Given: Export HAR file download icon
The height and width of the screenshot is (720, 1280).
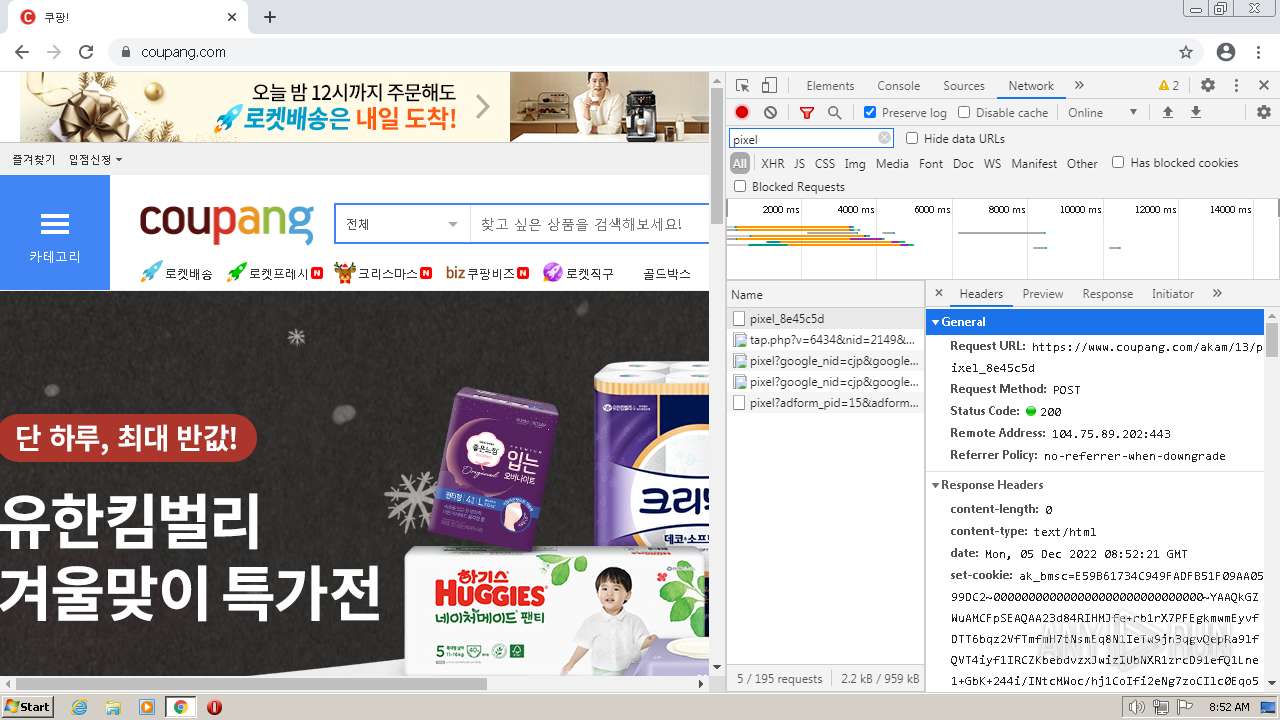Looking at the screenshot, I should click(x=1195, y=113).
